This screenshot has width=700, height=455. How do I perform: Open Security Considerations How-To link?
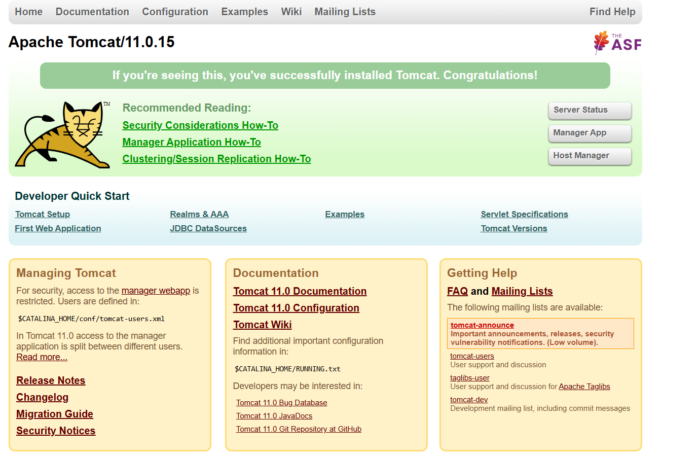[x=200, y=125]
